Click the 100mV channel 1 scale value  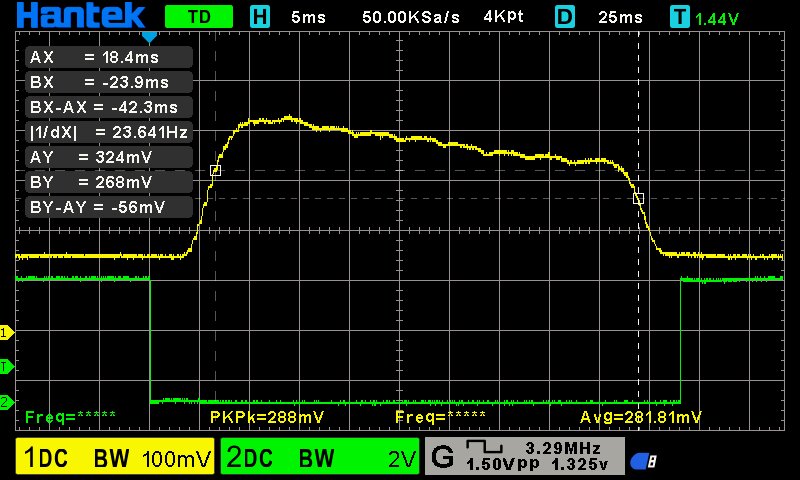coord(177,460)
